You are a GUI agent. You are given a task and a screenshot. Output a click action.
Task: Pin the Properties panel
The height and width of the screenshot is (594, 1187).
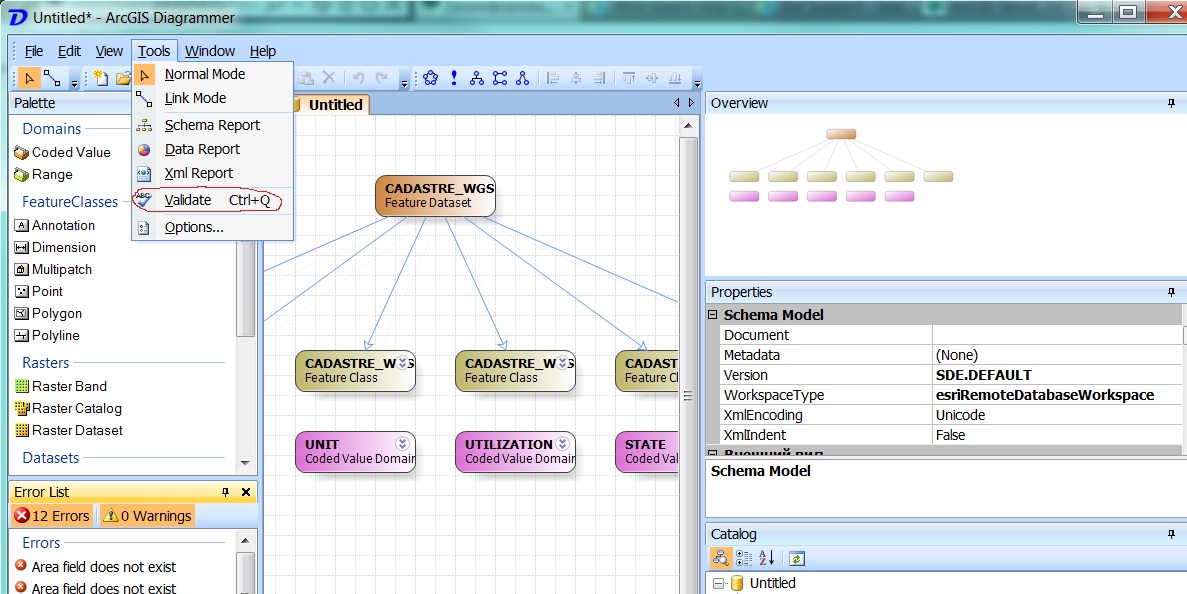(x=1171, y=292)
